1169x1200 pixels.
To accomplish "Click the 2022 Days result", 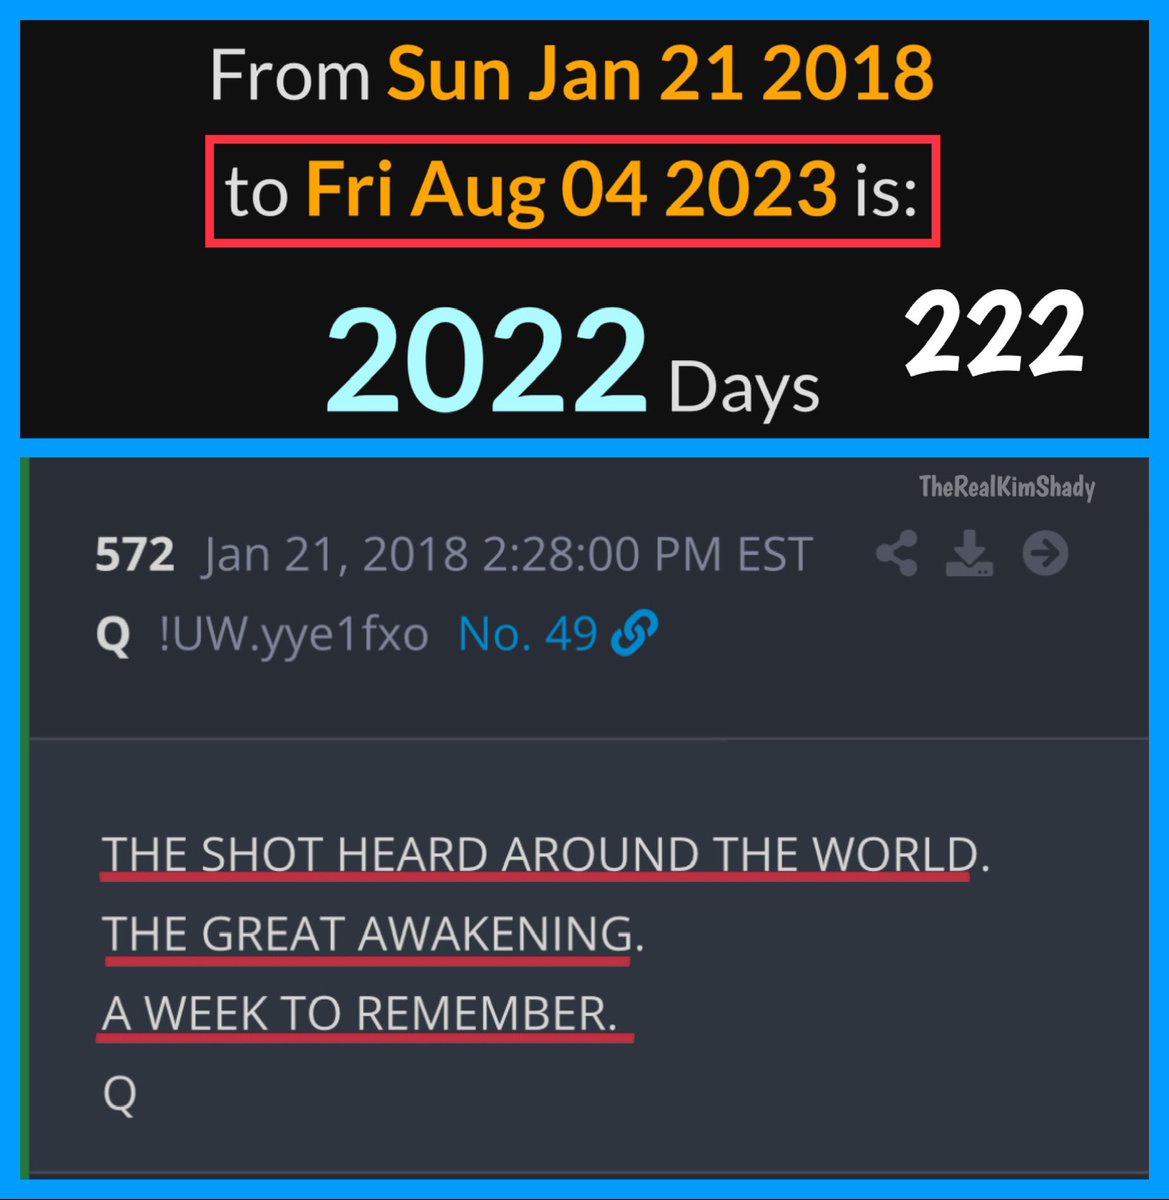I will coord(573,363).
